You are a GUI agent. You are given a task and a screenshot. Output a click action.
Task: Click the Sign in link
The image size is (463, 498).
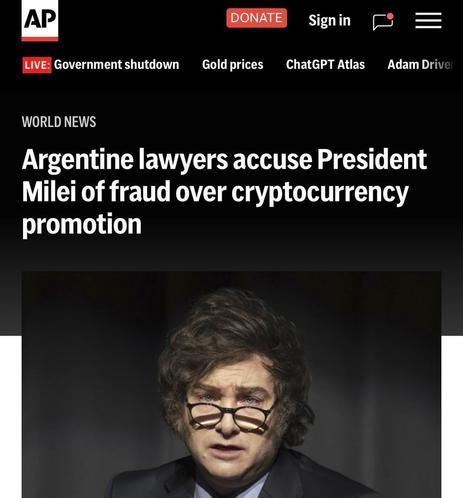[x=329, y=20]
